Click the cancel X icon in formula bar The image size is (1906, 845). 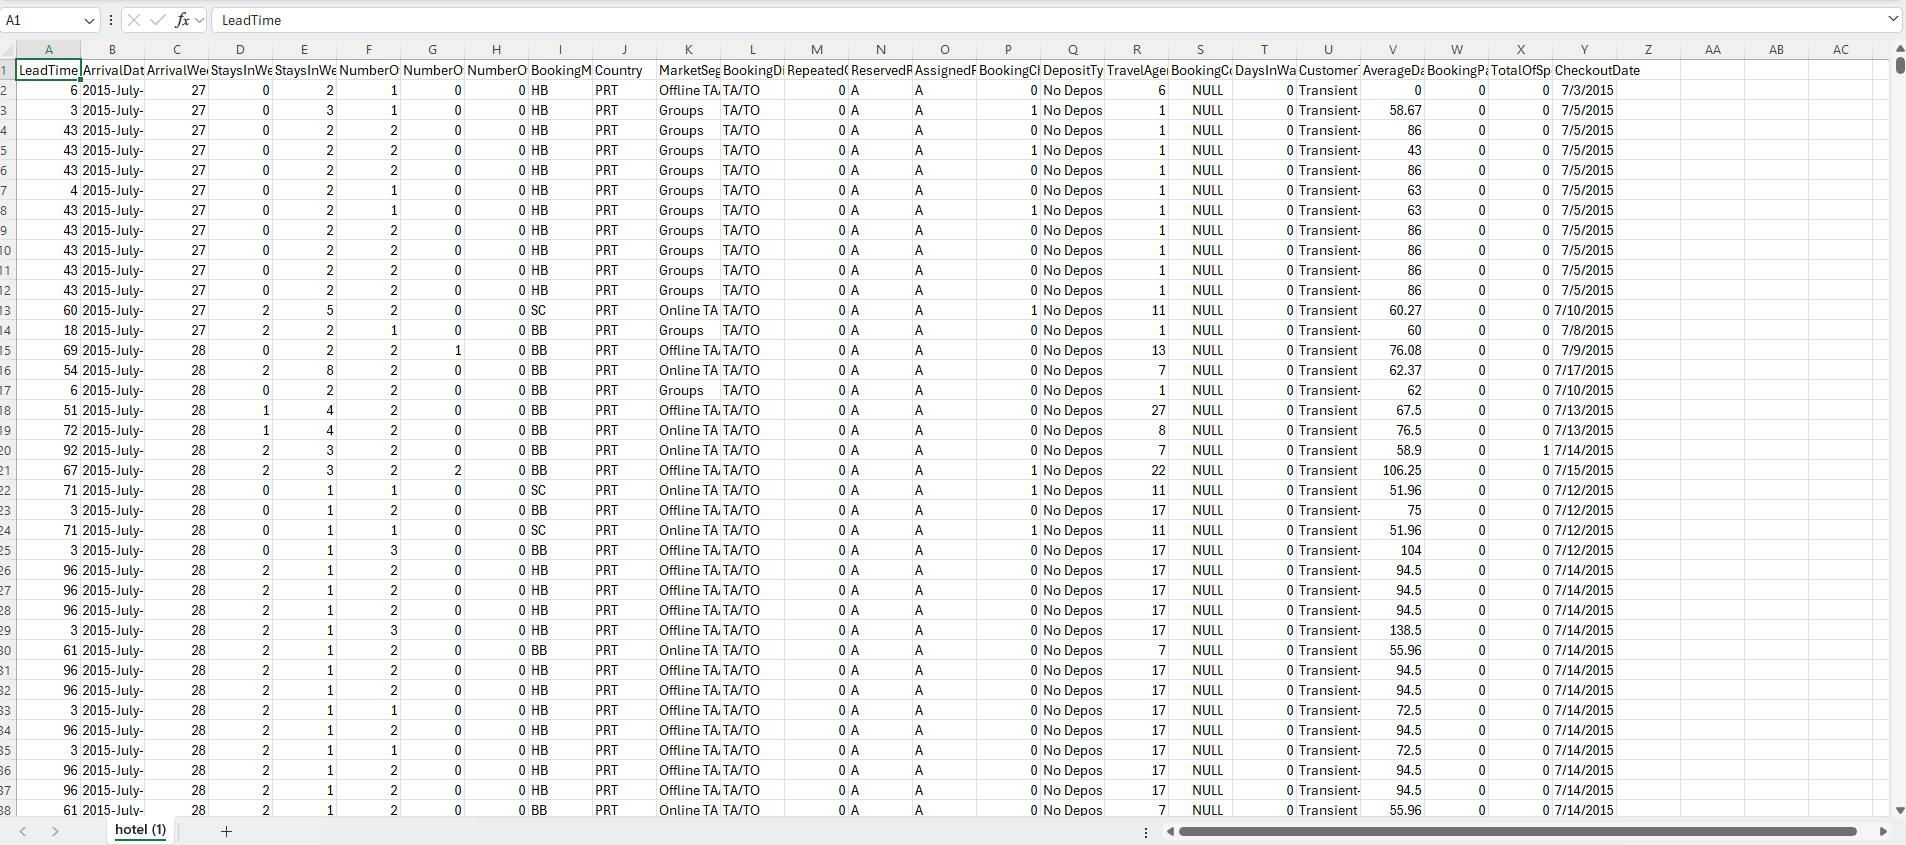click(134, 20)
